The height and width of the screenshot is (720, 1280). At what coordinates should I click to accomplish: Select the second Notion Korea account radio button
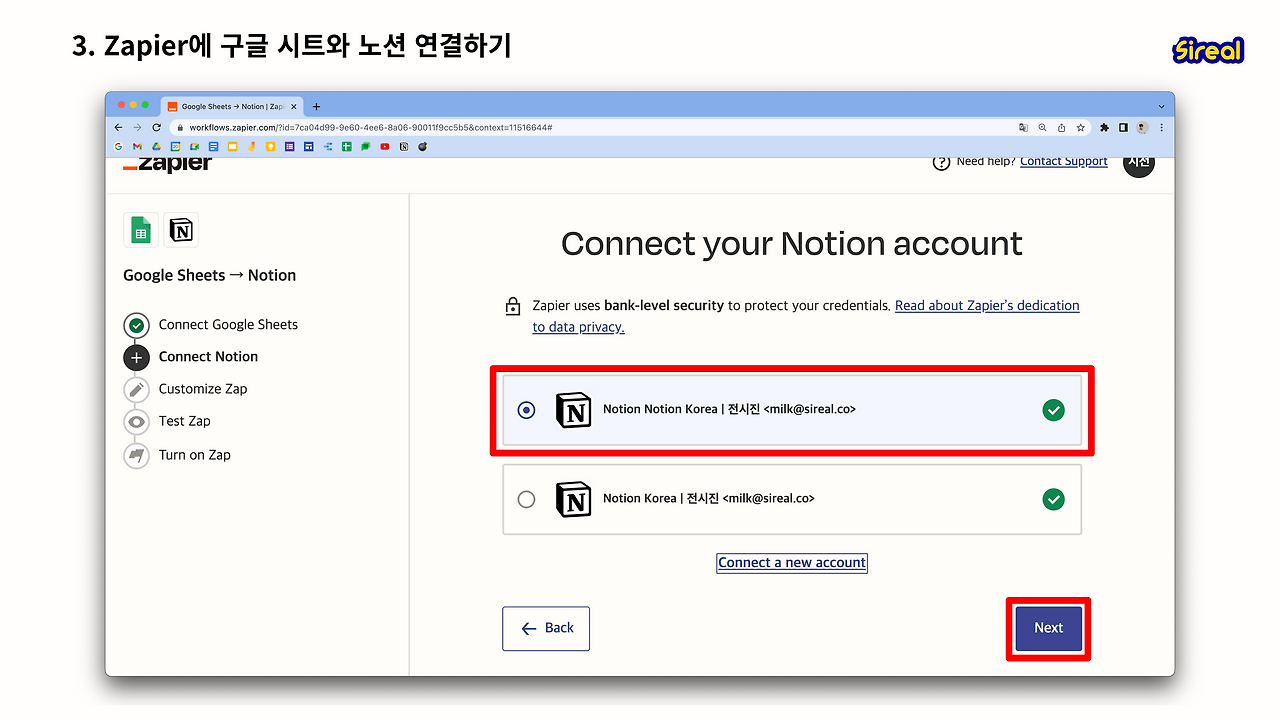tap(526, 499)
